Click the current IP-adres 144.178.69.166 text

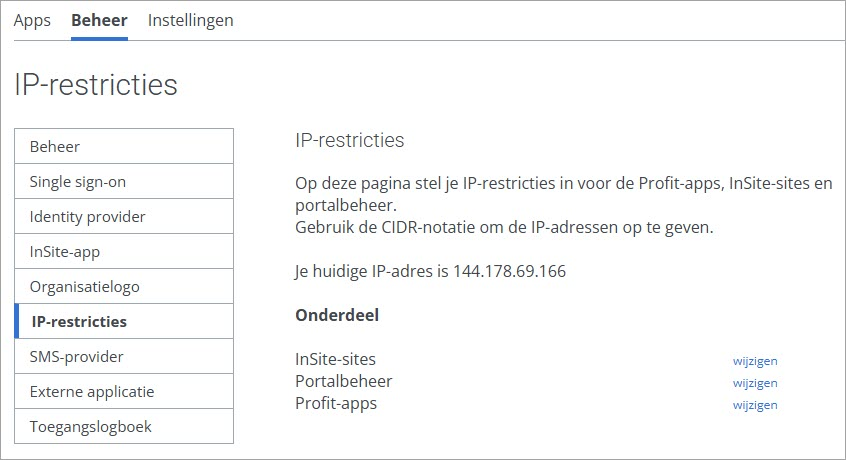coord(509,271)
